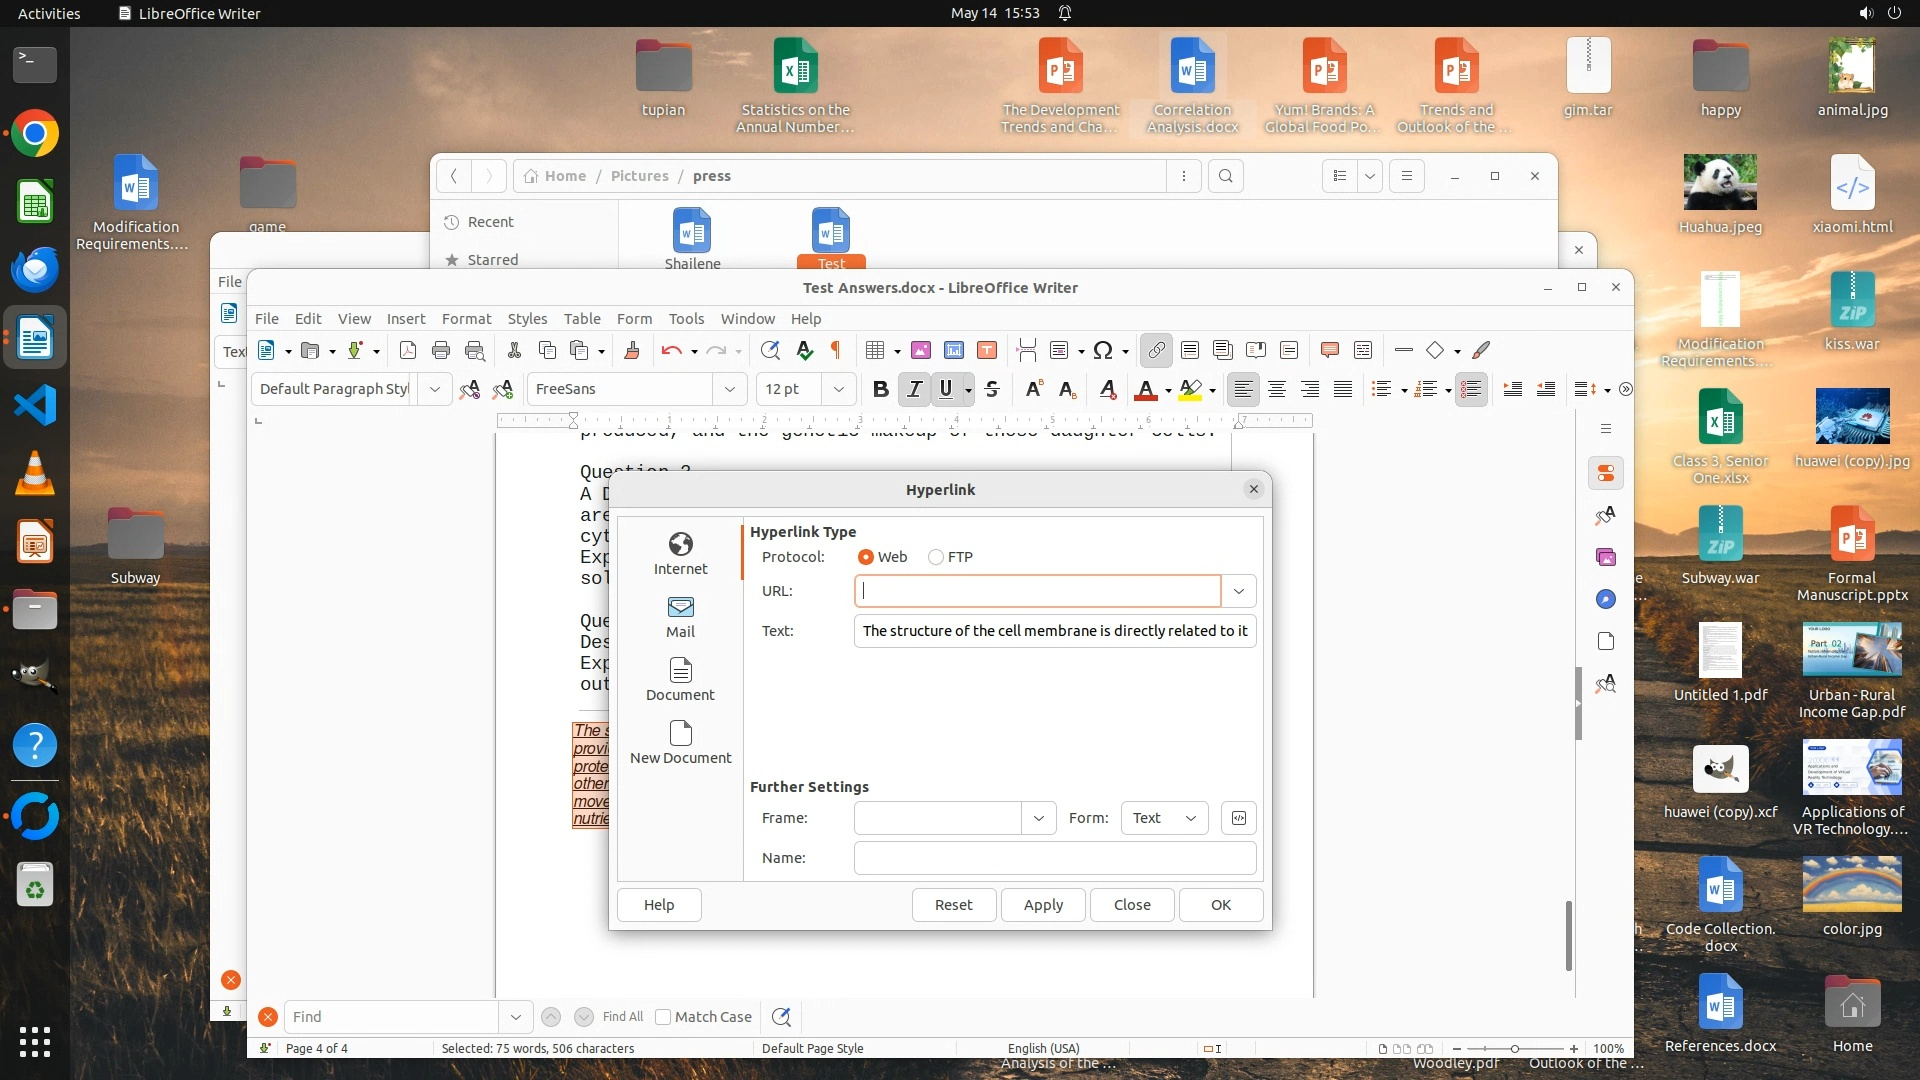Select Document hyperlink type icon

pyautogui.click(x=680, y=679)
